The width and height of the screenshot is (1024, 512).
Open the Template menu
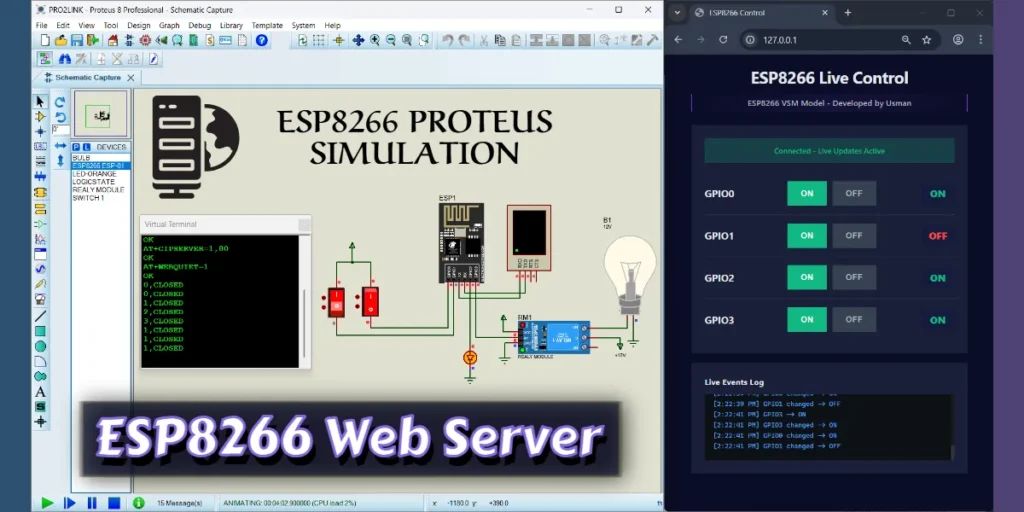[x=267, y=25]
